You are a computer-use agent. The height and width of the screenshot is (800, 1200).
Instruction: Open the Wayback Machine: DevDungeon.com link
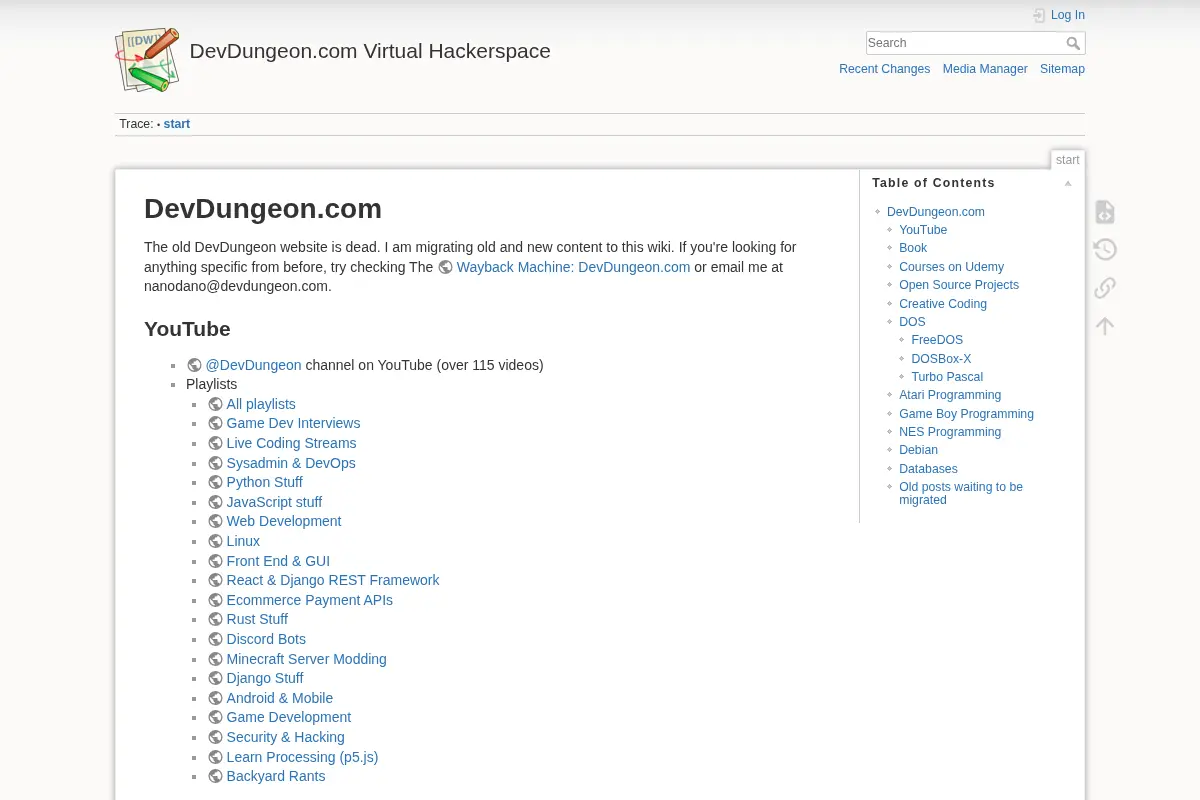[573, 267]
